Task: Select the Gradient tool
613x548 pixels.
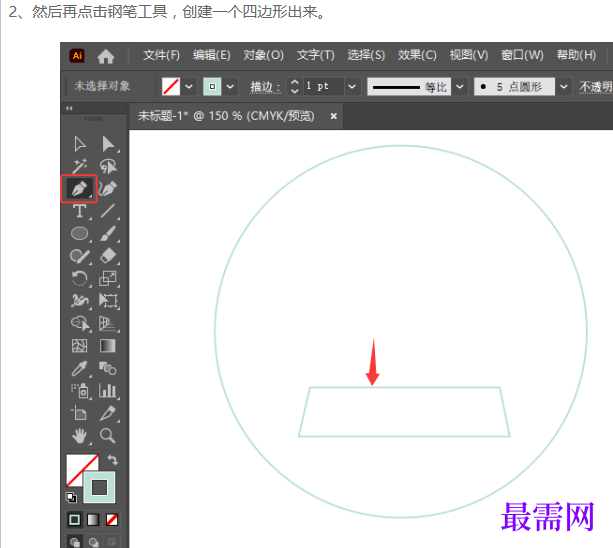Action: (108, 346)
